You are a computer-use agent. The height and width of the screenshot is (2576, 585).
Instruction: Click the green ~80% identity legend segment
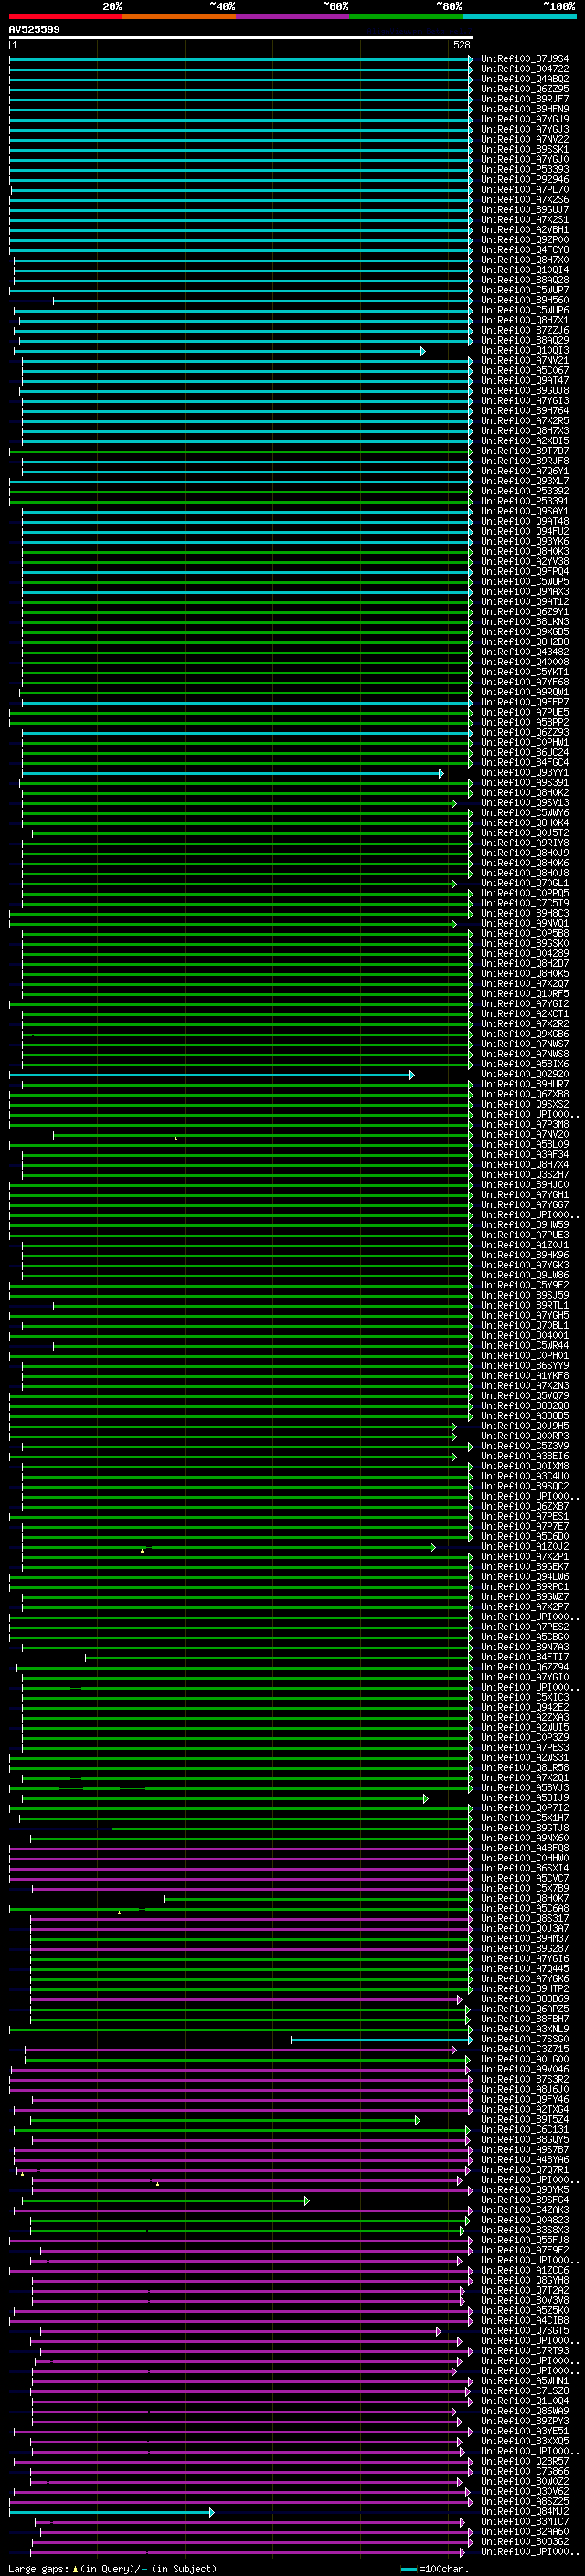[x=405, y=16]
